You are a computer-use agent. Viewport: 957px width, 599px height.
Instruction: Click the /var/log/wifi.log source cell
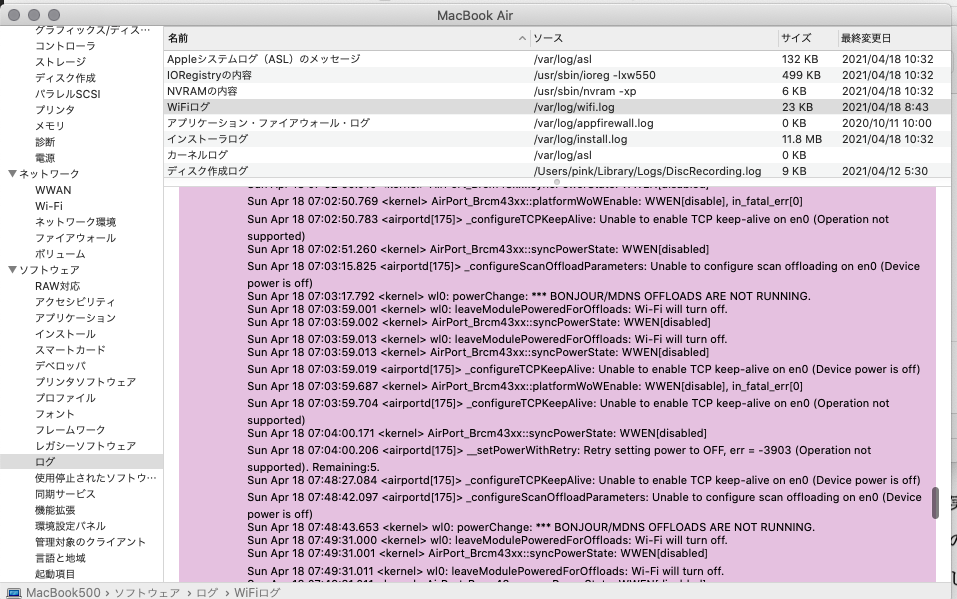click(x=574, y=107)
